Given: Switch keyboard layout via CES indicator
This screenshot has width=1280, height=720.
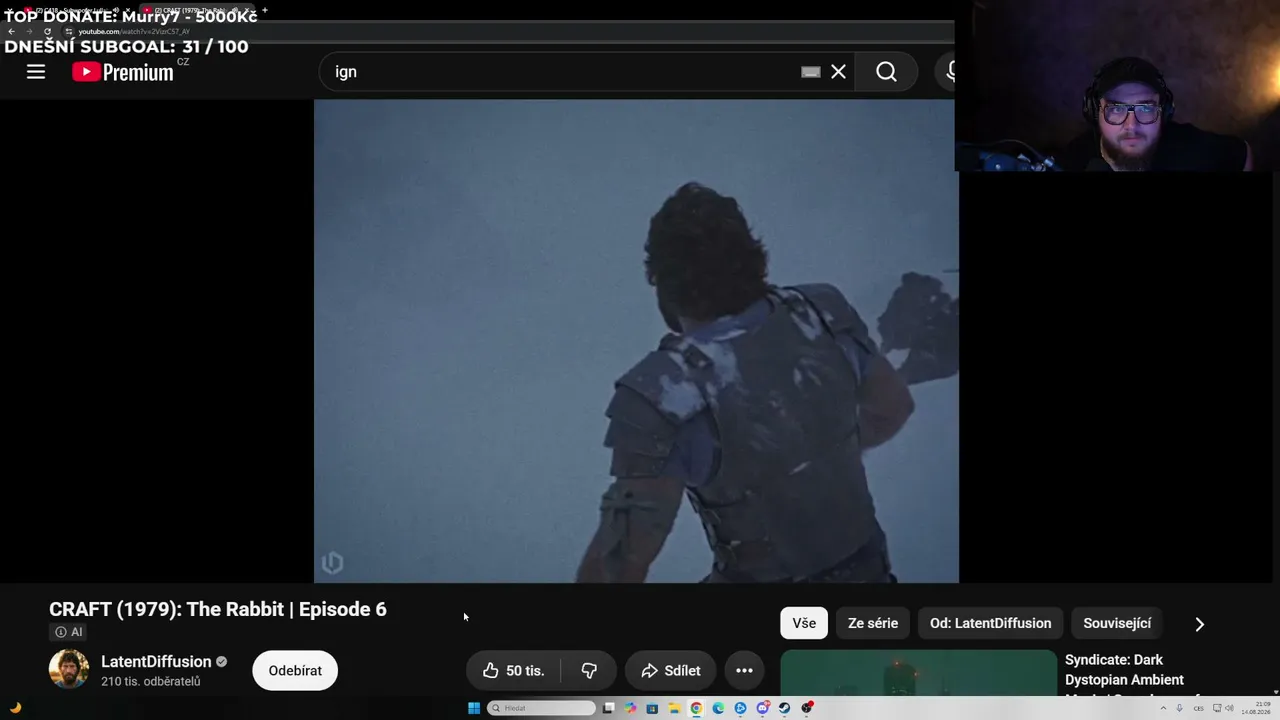Looking at the screenshot, I should [x=1198, y=708].
